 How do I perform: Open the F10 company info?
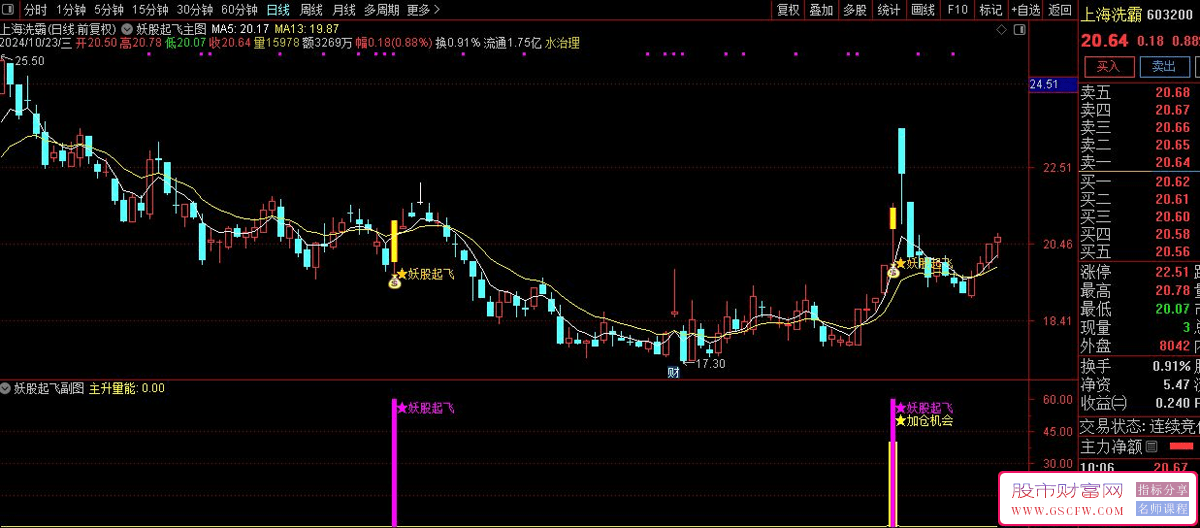click(957, 10)
